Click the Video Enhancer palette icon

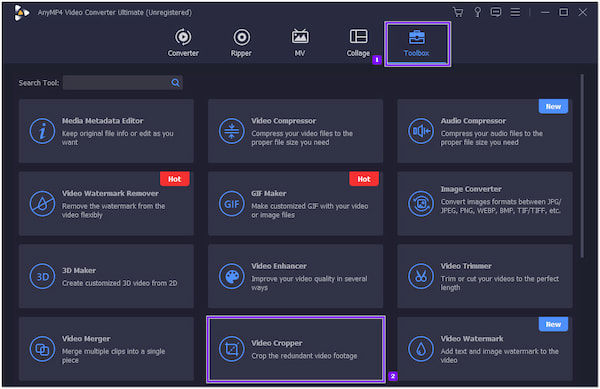point(232,276)
